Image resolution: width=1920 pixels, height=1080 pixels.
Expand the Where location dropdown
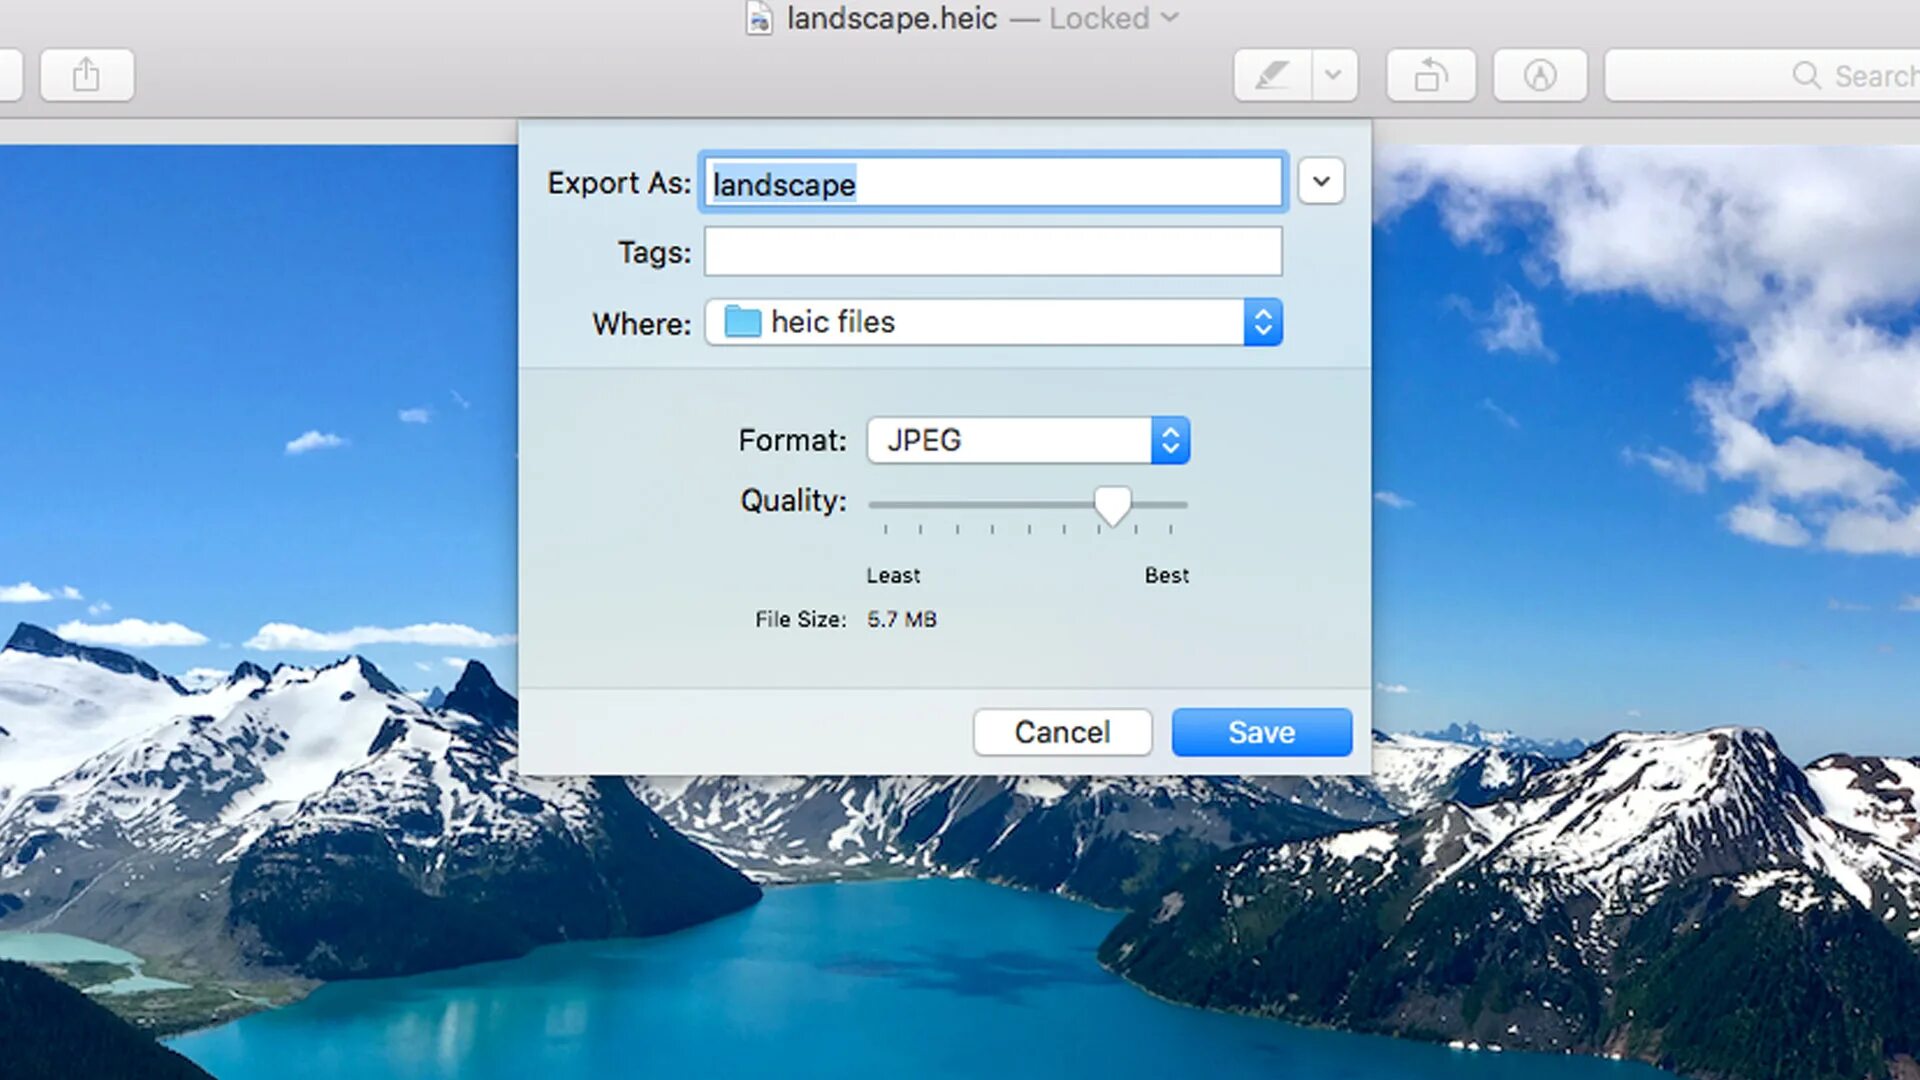point(1261,322)
